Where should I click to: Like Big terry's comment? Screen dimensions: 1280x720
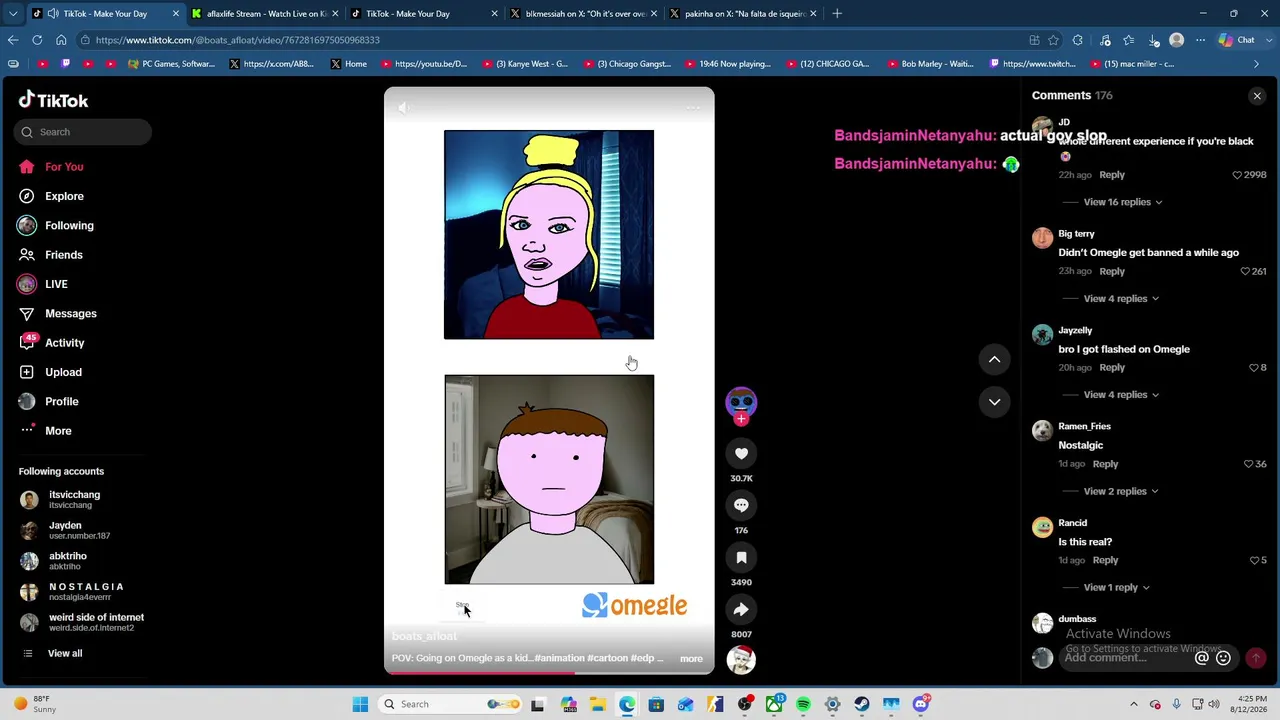[1245, 271]
